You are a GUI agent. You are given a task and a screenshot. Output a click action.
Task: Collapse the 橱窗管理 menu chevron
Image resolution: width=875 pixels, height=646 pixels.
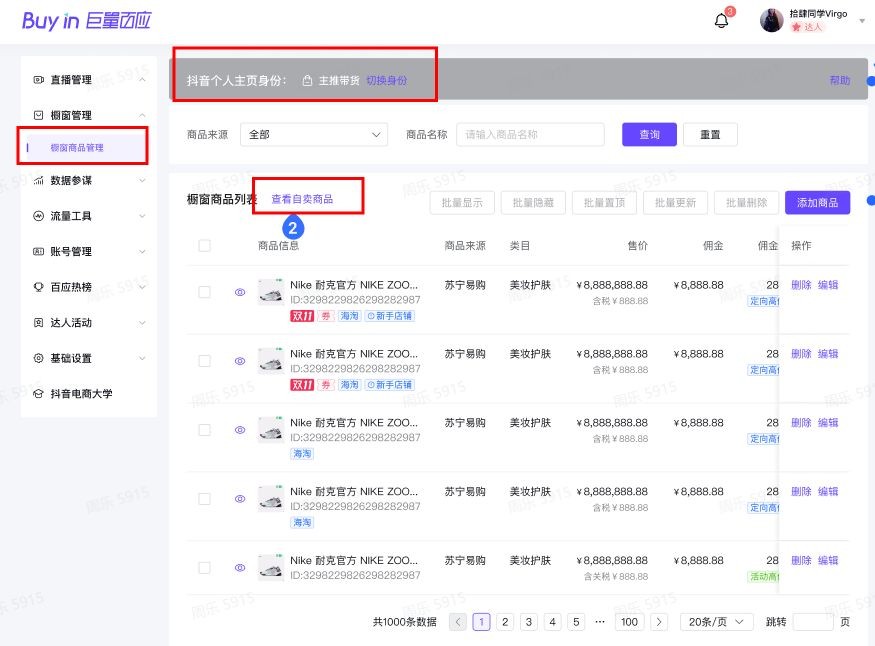(142, 115)
